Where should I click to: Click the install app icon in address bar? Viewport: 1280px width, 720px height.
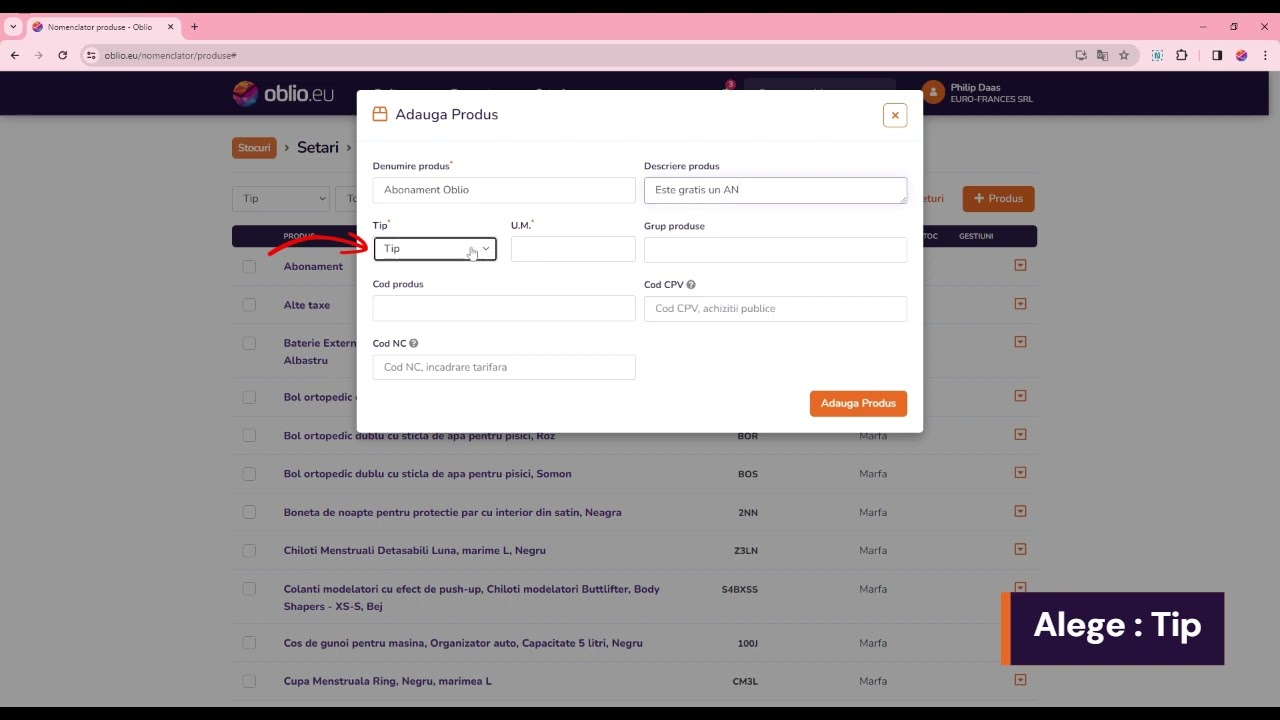(x=1081, y=55)
